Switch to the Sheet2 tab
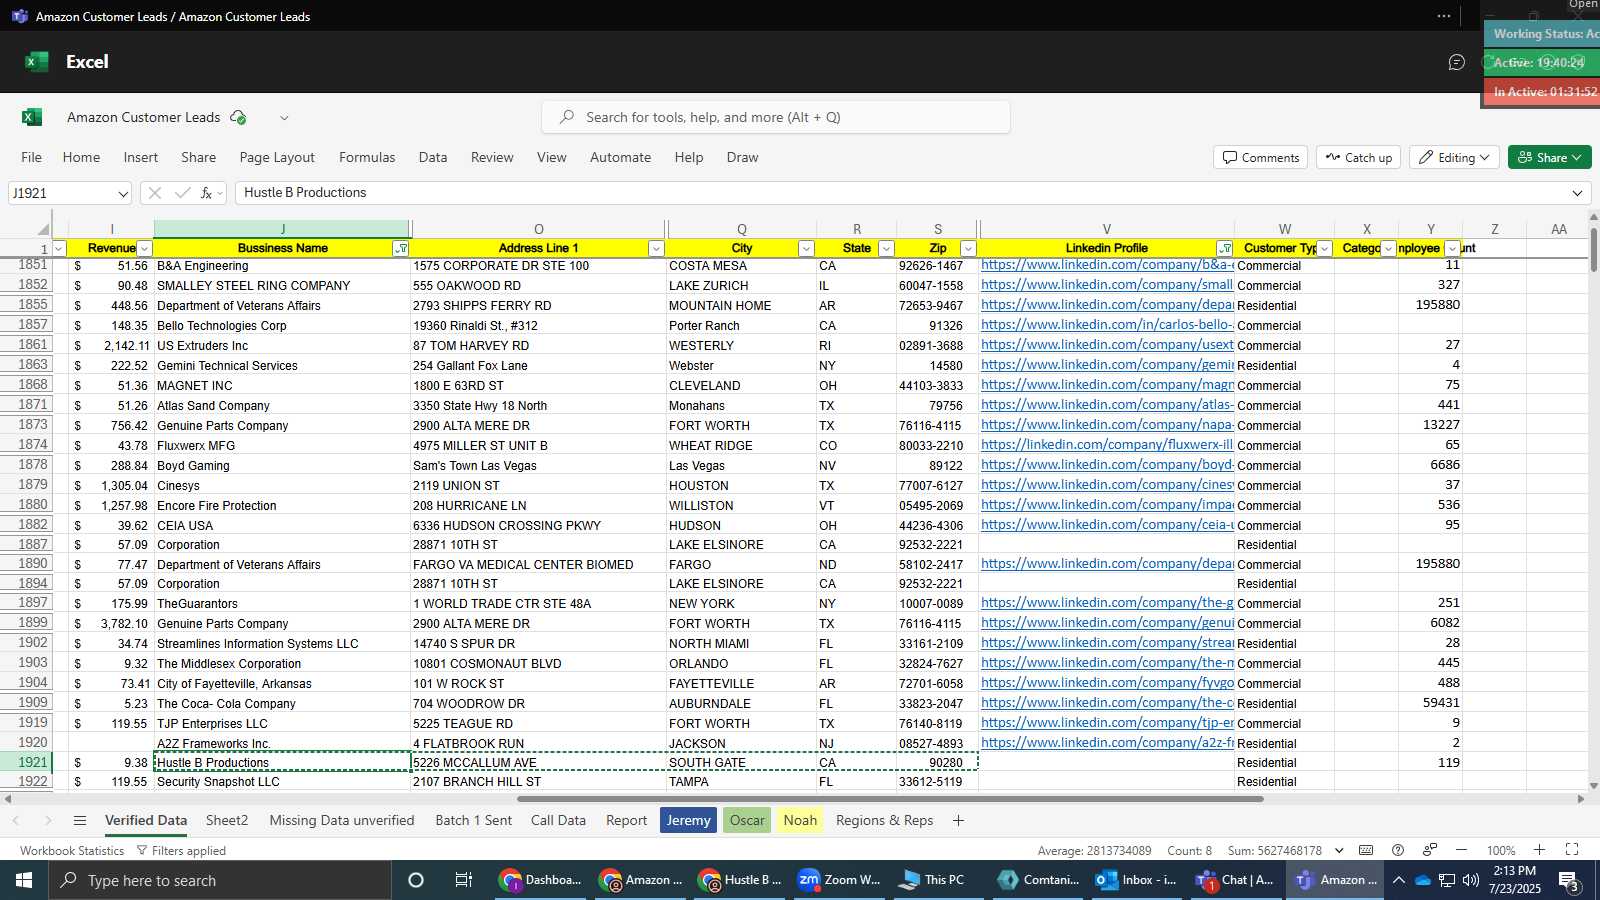This screenshot has height=900, width=1600. [227, 821]
